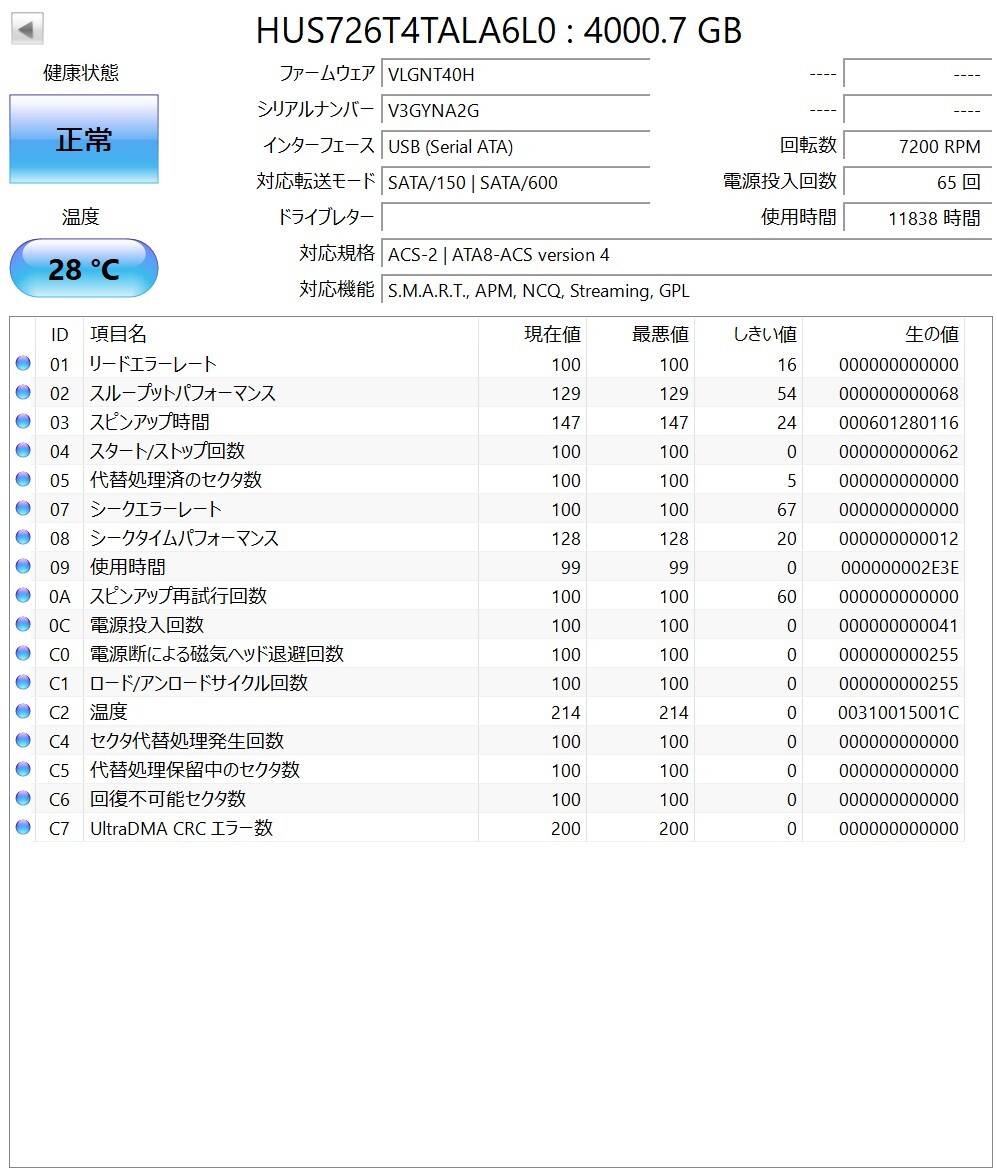Click the 28 °C temperature indicator

pos(83,268)
